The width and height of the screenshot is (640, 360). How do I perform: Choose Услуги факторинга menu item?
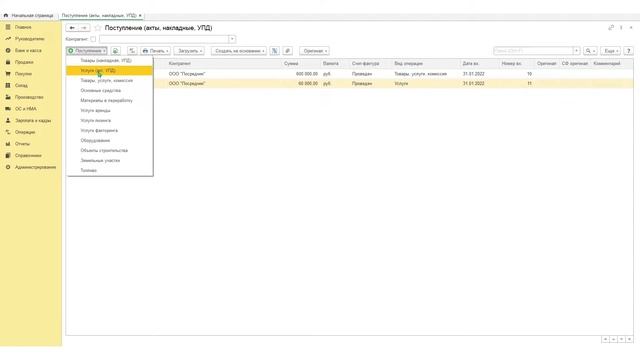point(110,131)
